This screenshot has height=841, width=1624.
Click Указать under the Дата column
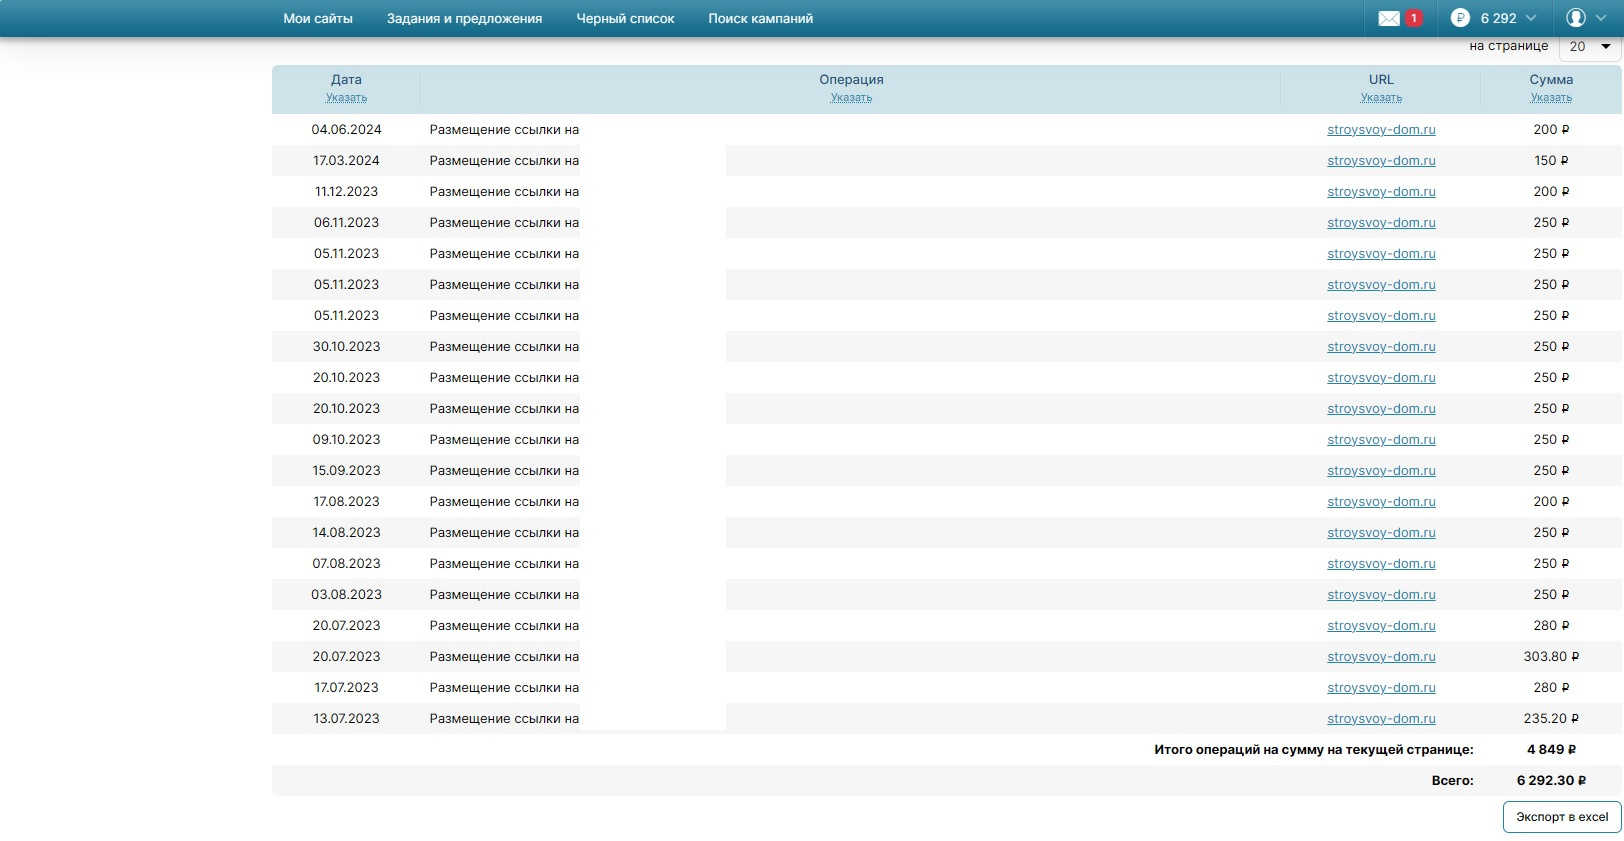[346, 98]
